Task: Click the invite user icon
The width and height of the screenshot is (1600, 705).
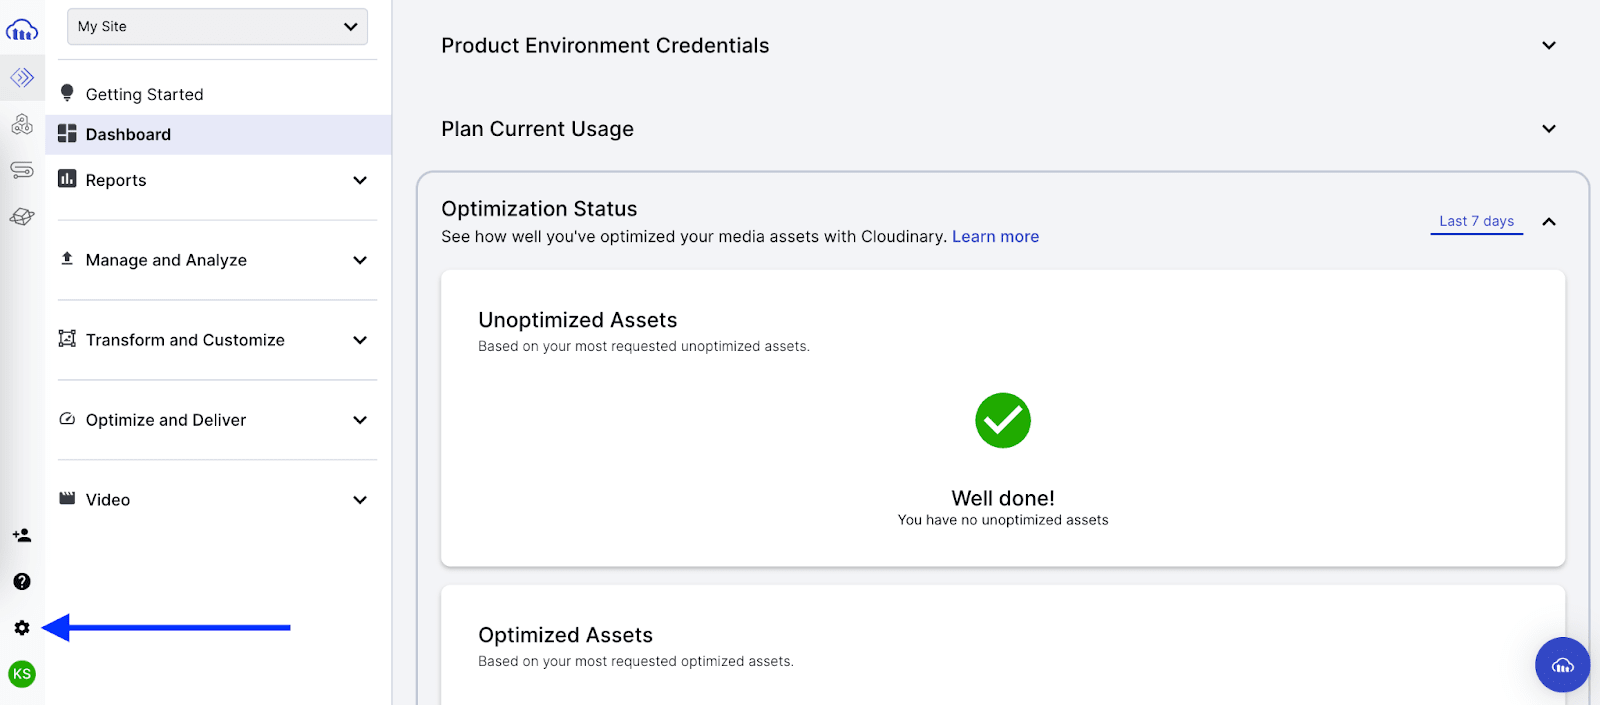Action: click(x=22, y=536)
